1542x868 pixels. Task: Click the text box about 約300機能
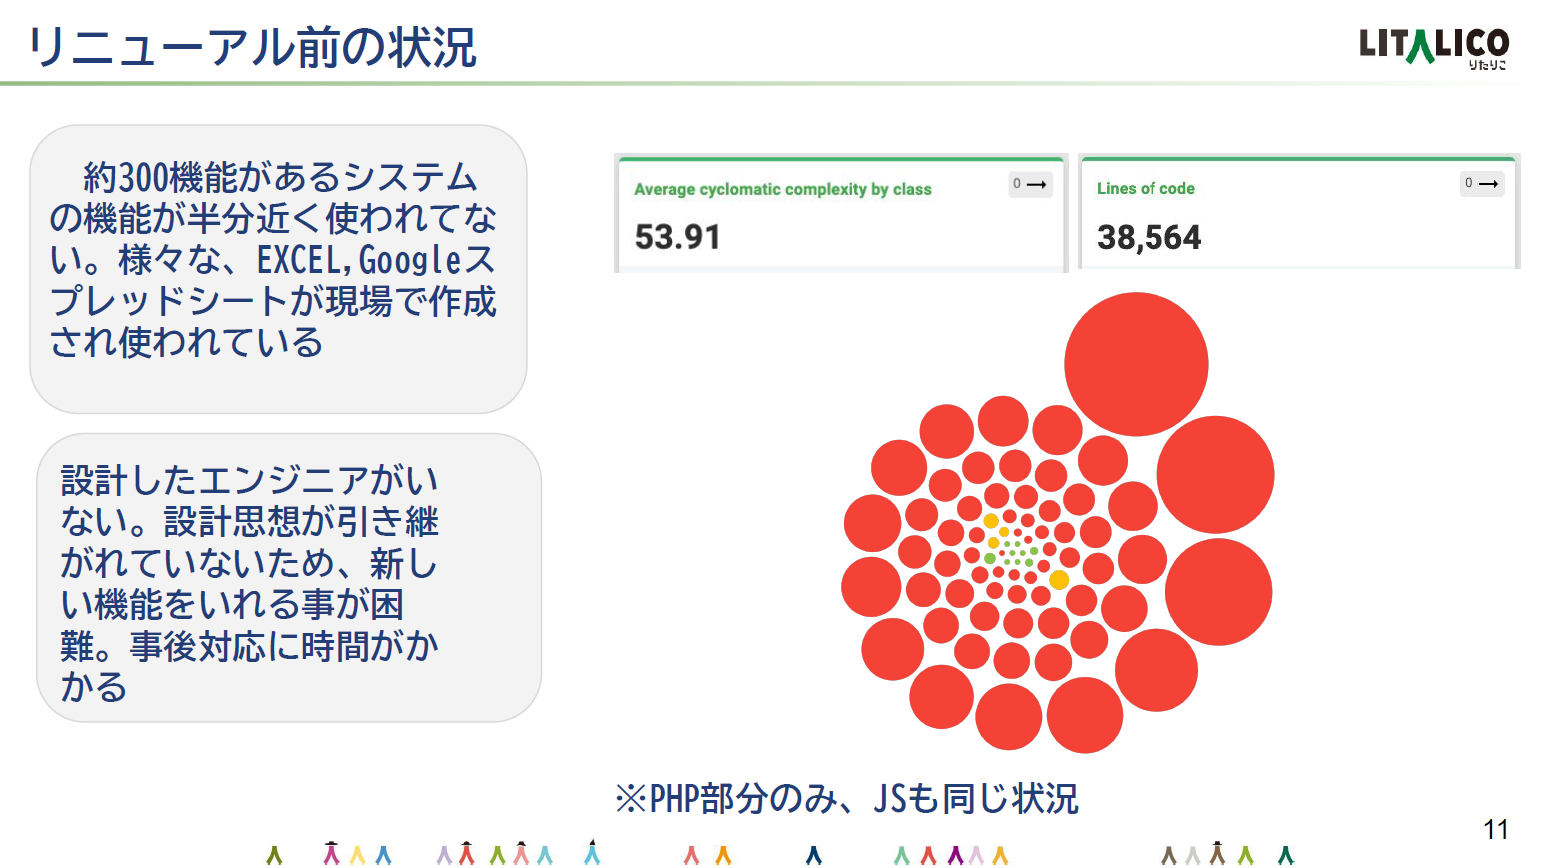[x=278, y=269]
